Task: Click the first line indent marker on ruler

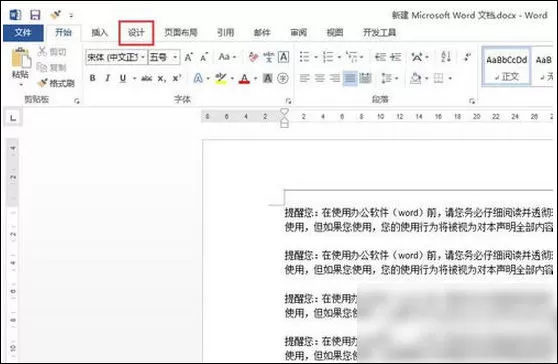Action: [x=284, y=112]
